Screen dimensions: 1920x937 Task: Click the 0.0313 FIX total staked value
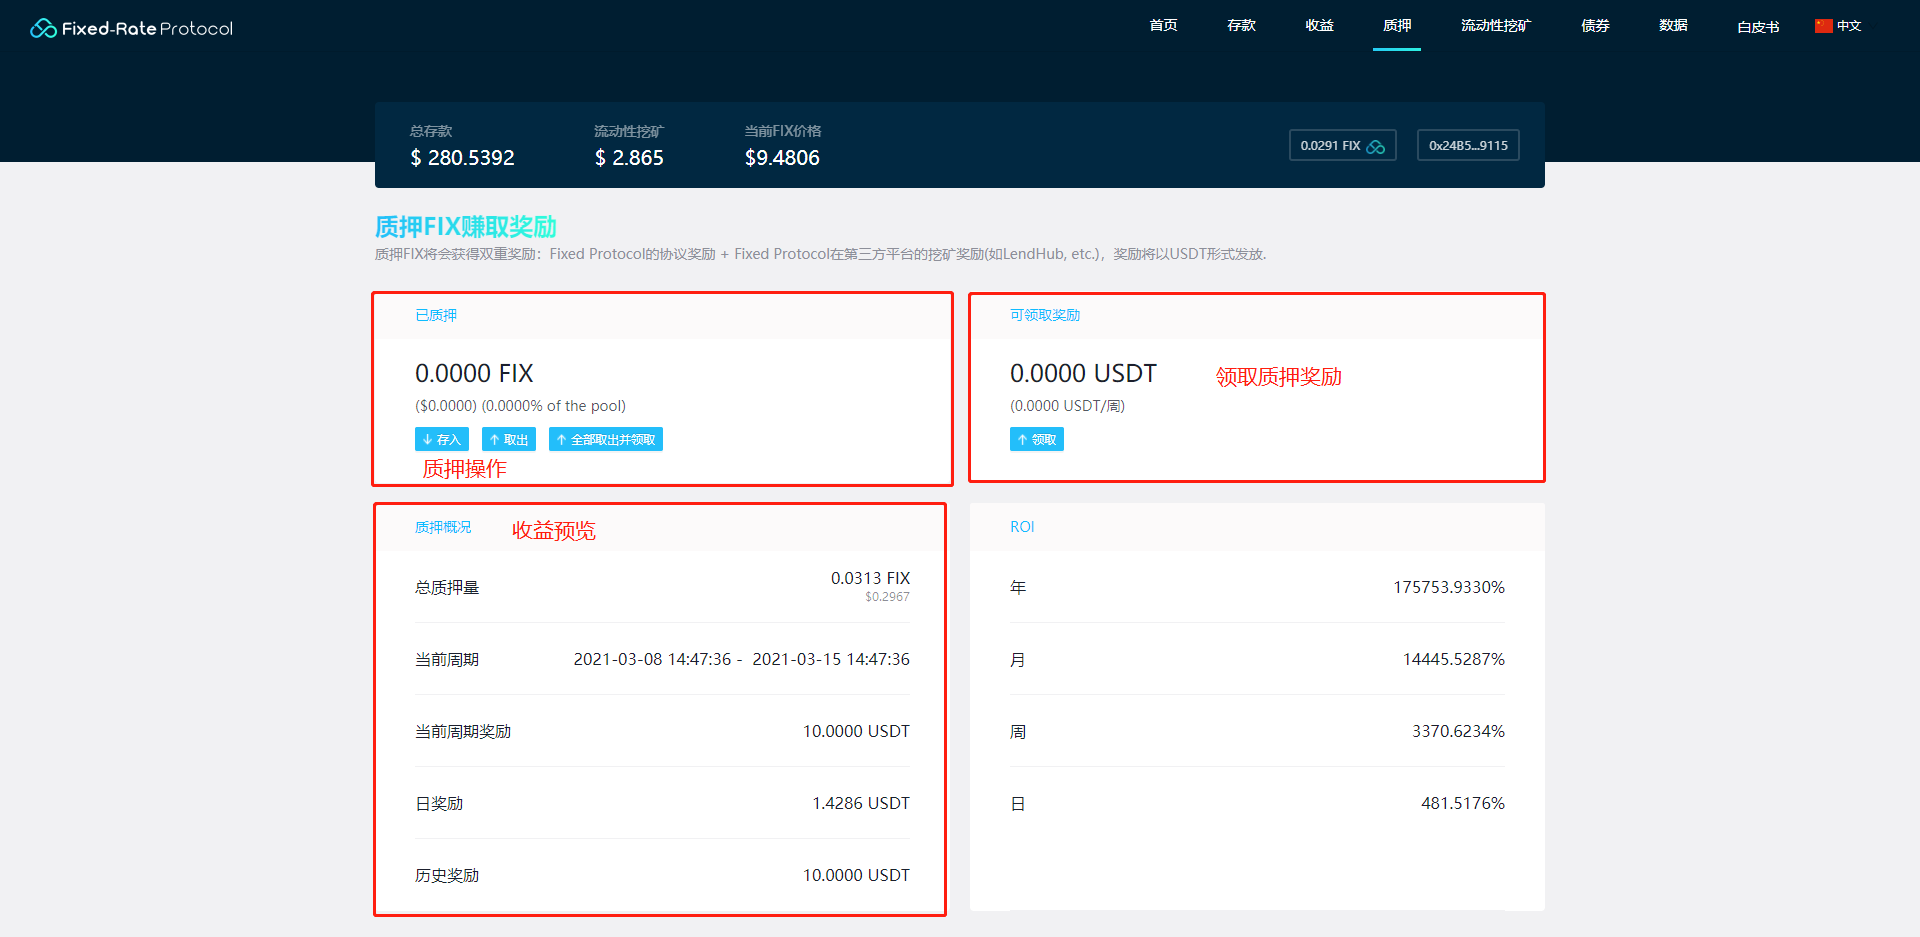point(870,578)
